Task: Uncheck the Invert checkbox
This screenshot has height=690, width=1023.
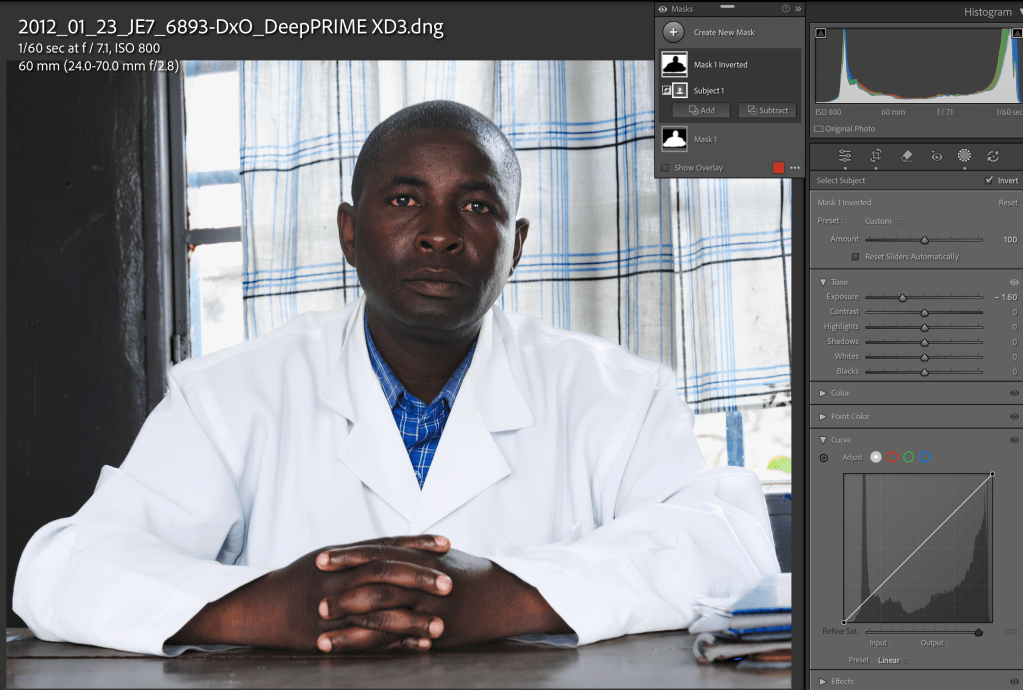Action: pyautogui.click(x=989, y=181)
